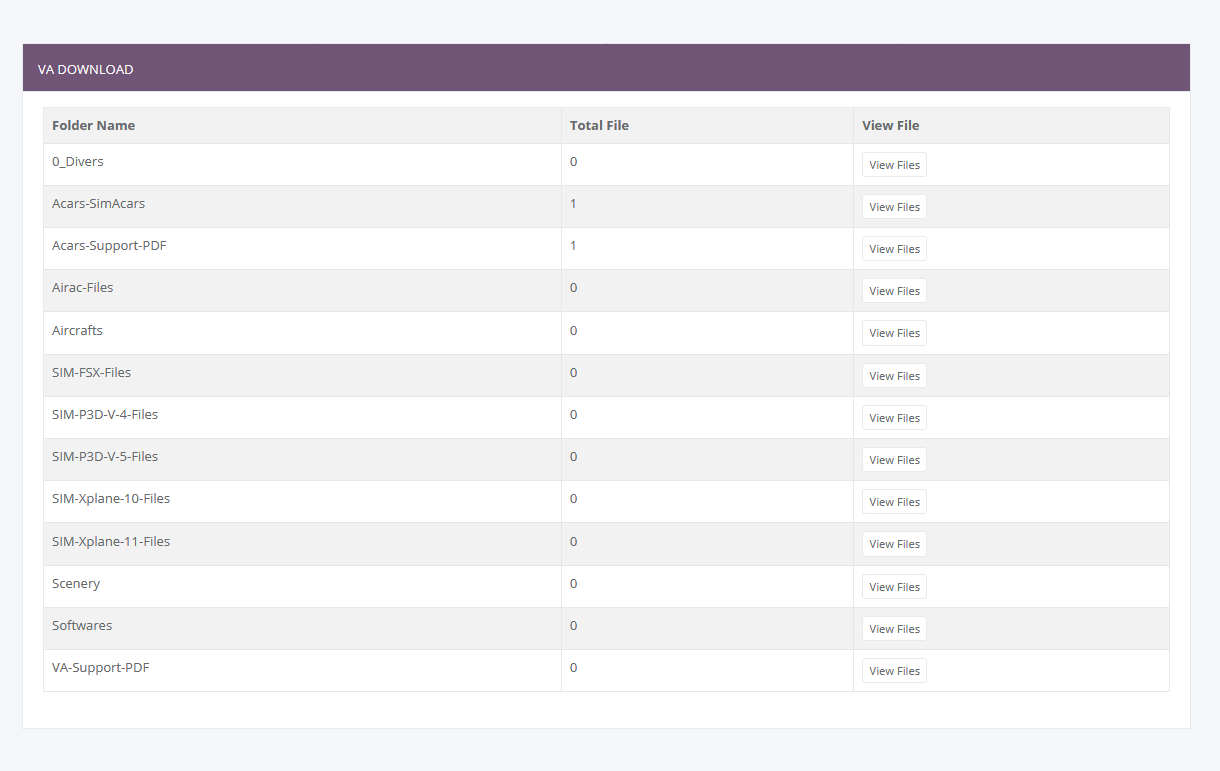This screenshot has height=771, width=1220.
Task: Click the total file count for Scenery
Action: [x=573, y=583]
